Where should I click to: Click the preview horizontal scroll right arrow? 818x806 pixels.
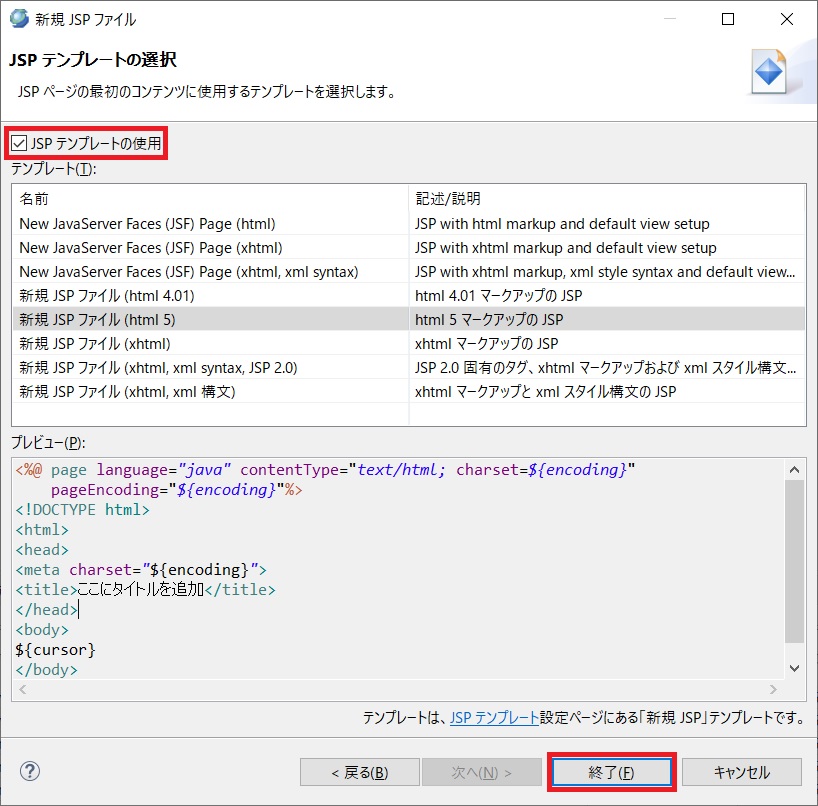pos(772,690)
